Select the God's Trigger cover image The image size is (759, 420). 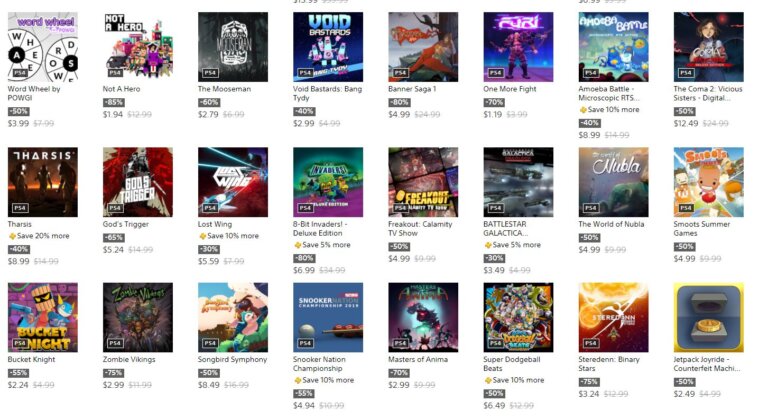coord(138,182)
